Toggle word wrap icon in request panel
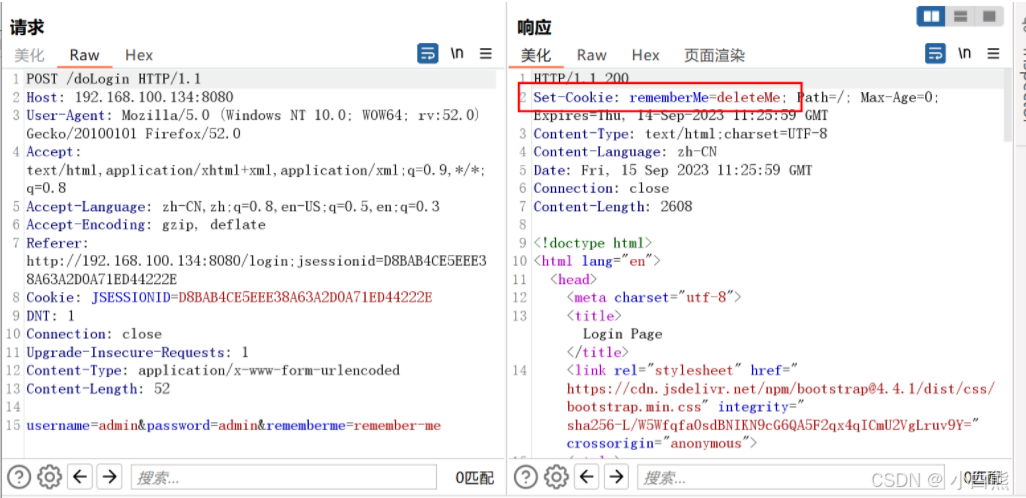This screenshot has height=498, width=1026. click(428, 54)
